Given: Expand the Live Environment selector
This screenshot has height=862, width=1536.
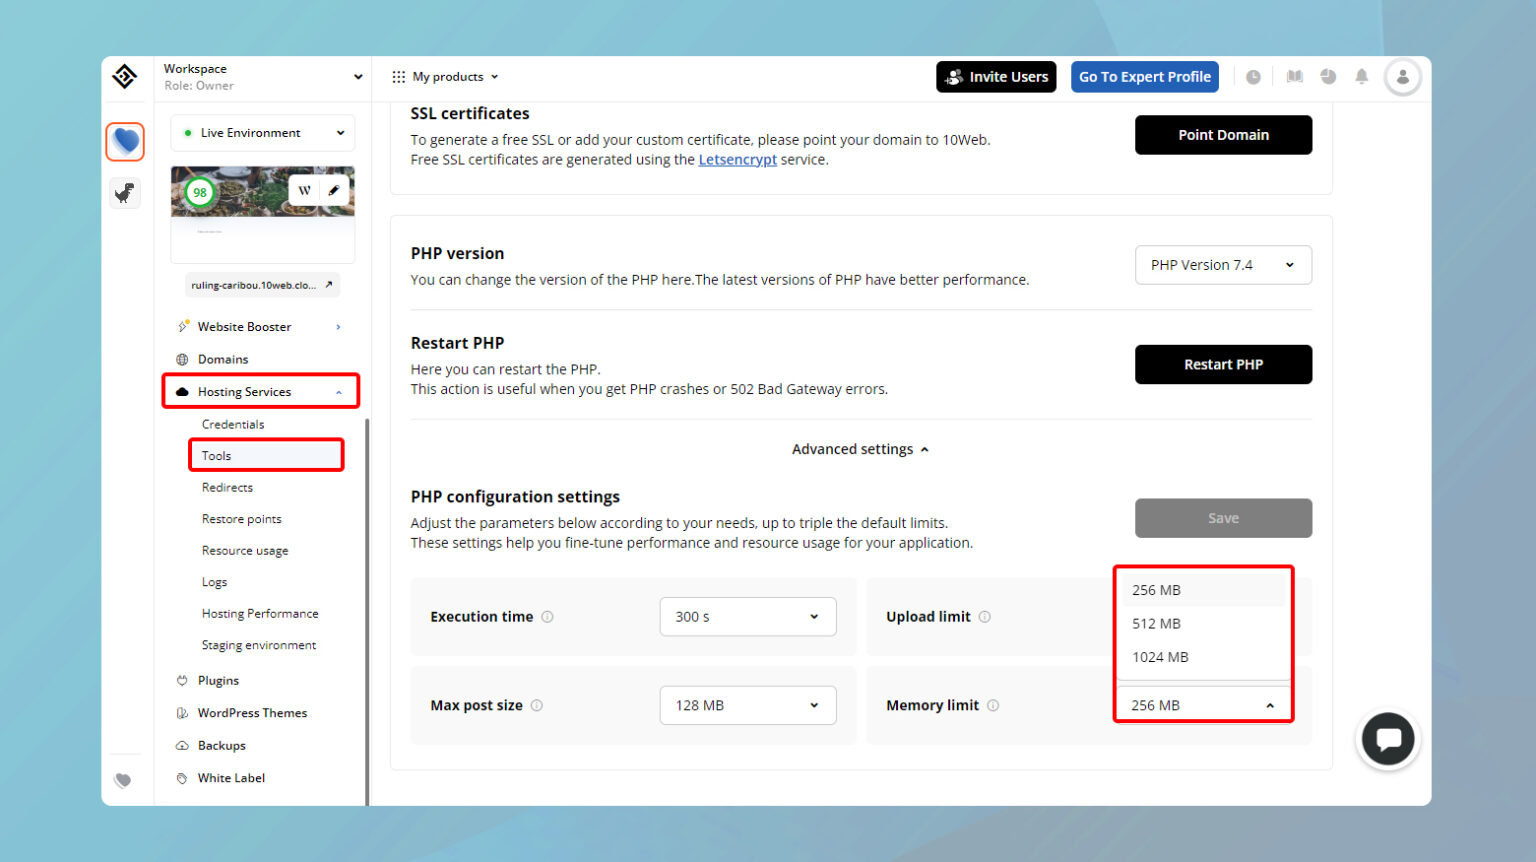Looking at the screenshot, I should click(262, 133).
